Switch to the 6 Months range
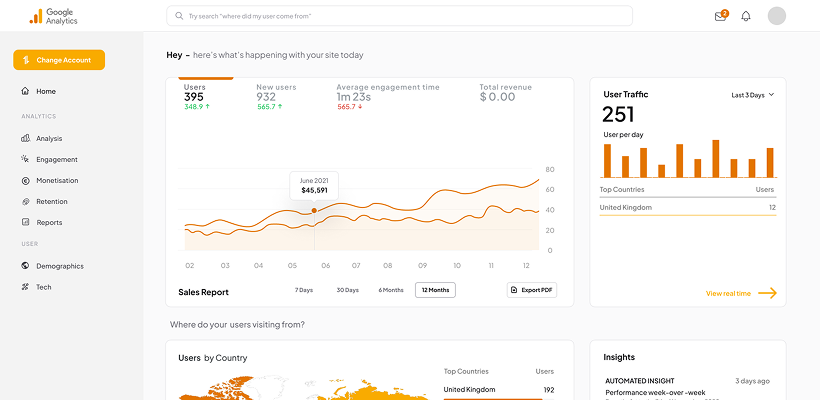 [x=391, y=290]
